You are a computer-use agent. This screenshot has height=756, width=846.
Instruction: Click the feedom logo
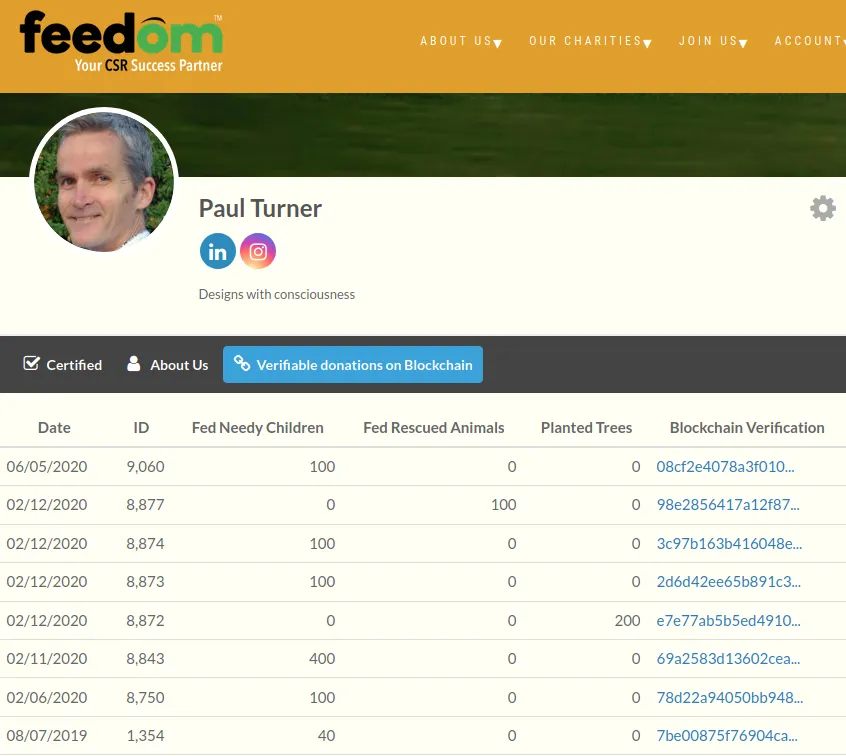coord(121,42)
